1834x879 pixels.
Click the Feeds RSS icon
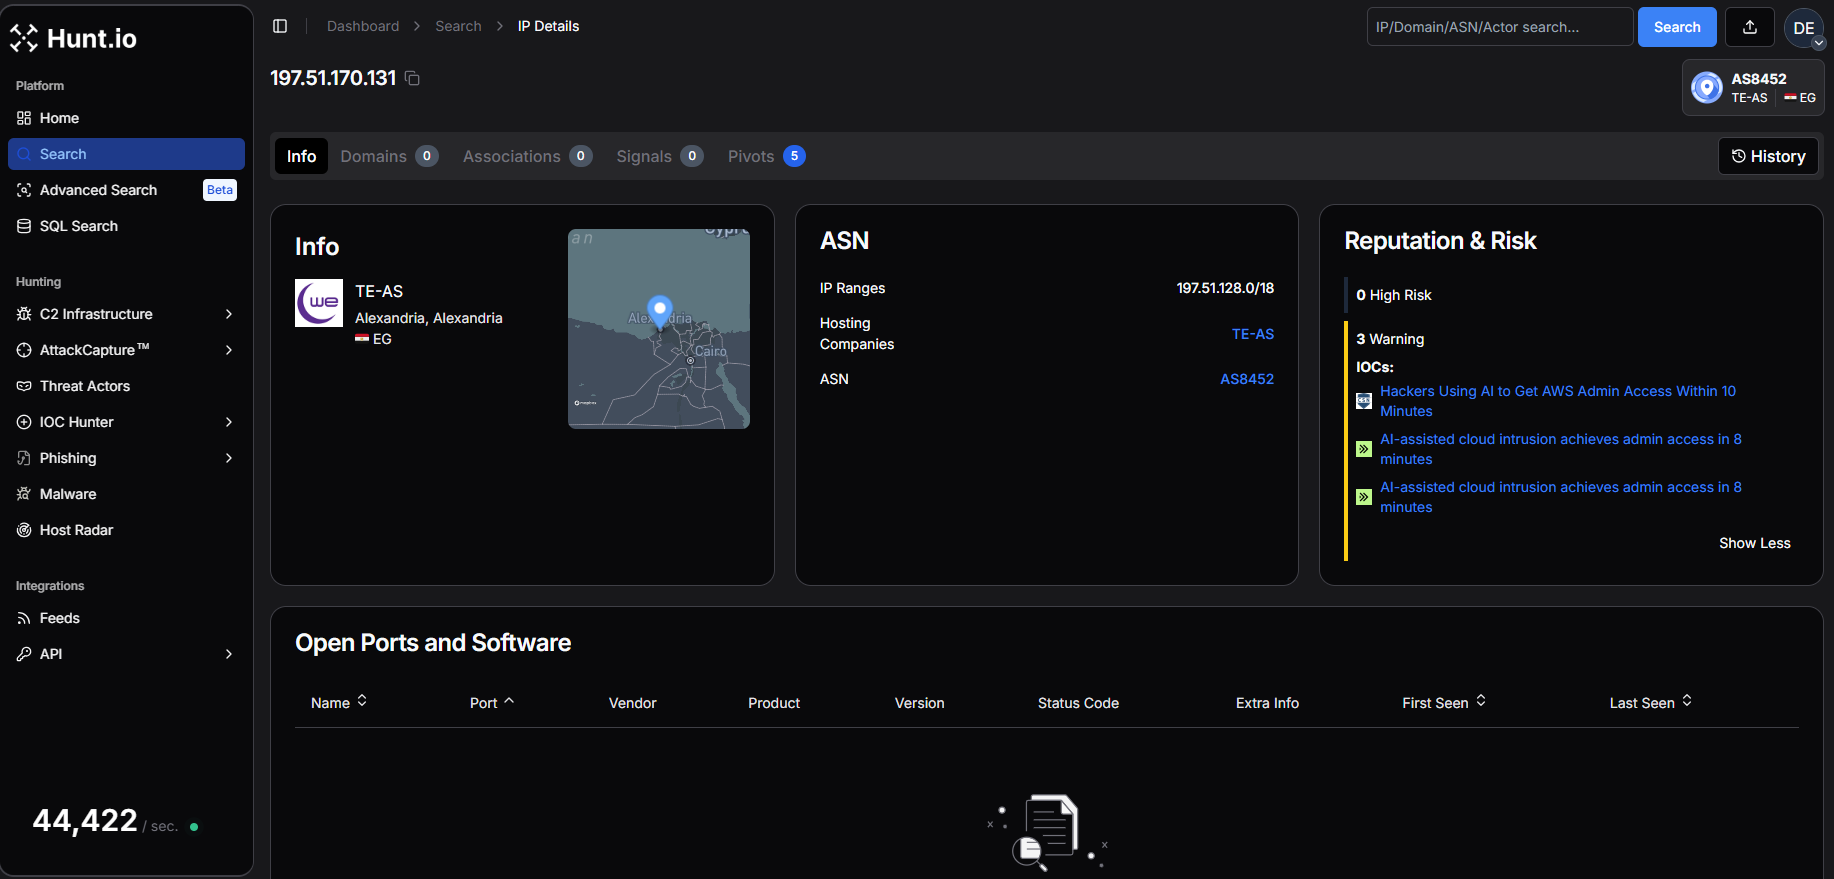(x=24, y=618)
